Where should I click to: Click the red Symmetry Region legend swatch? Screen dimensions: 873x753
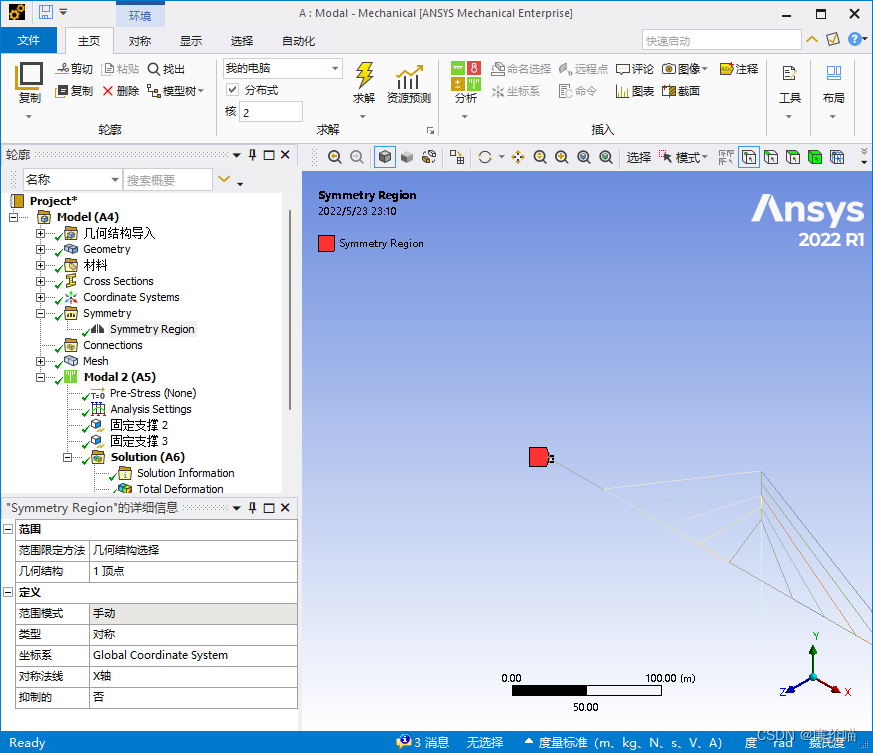[326, 243]
